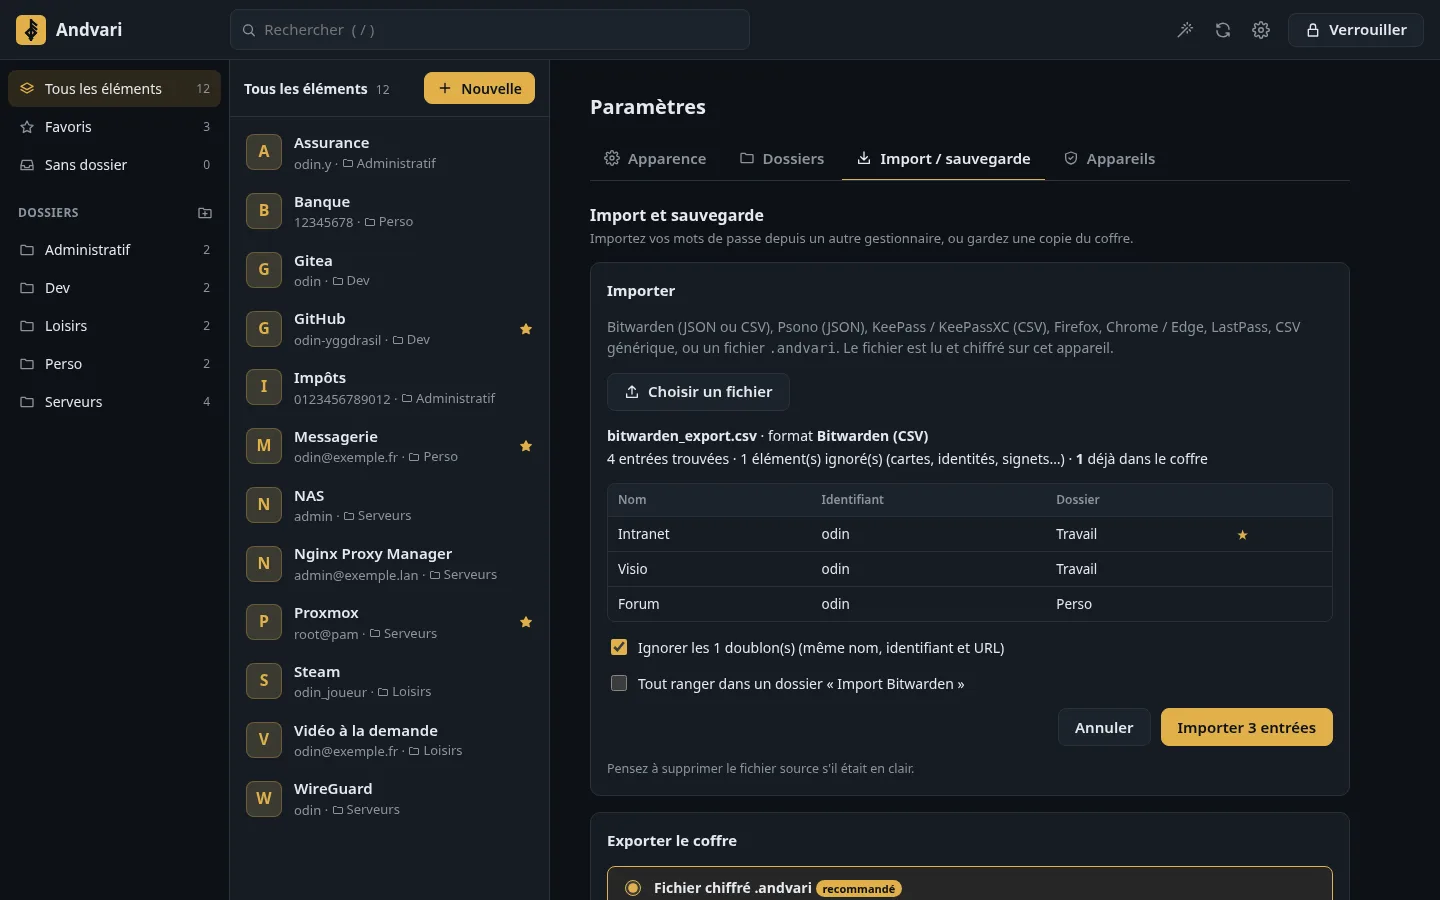The width and height of the screenshot is (1440, 900).
Task: Click the WireGuard letter avatar W
Action: click(264, 798)
